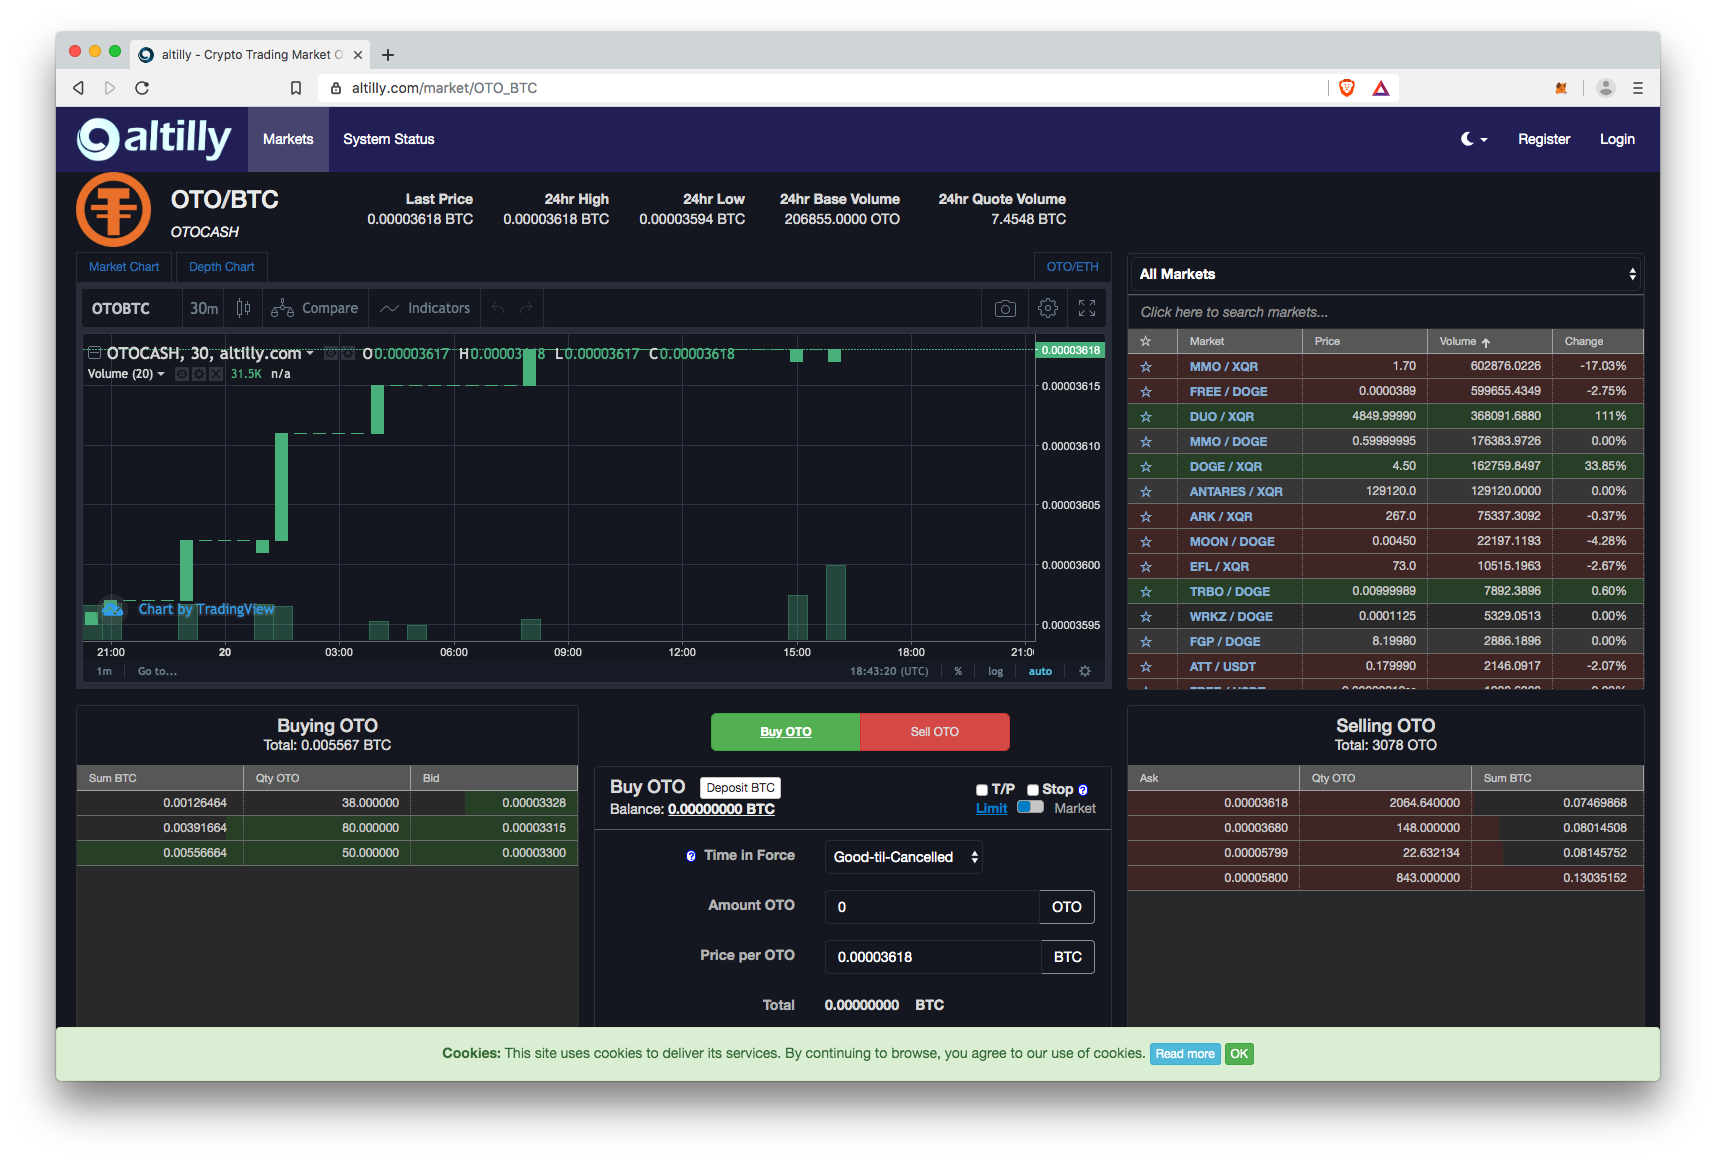Take a chart snapshot with camera icon

click(1005, 308)
